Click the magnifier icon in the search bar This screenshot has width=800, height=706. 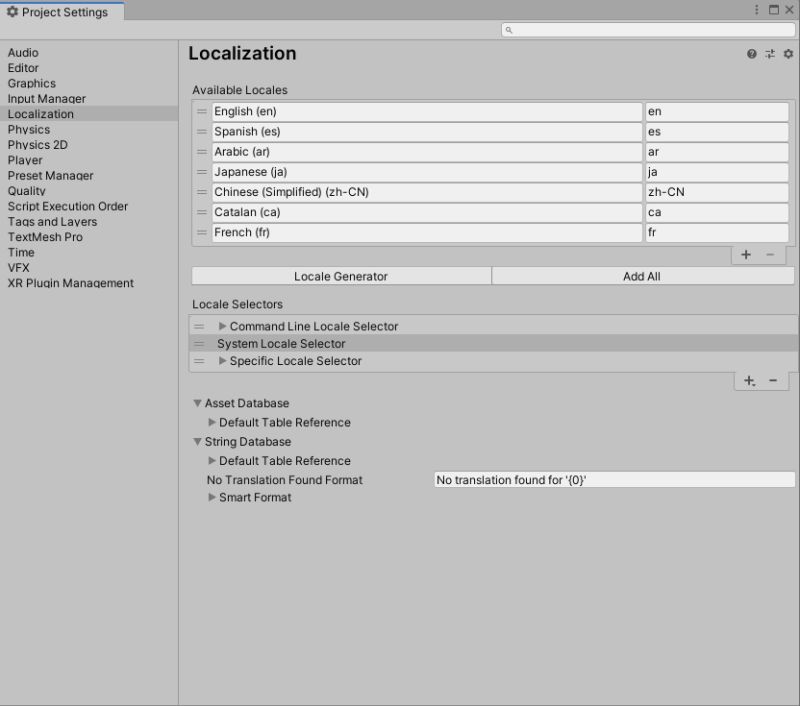[x=507, y=30]
